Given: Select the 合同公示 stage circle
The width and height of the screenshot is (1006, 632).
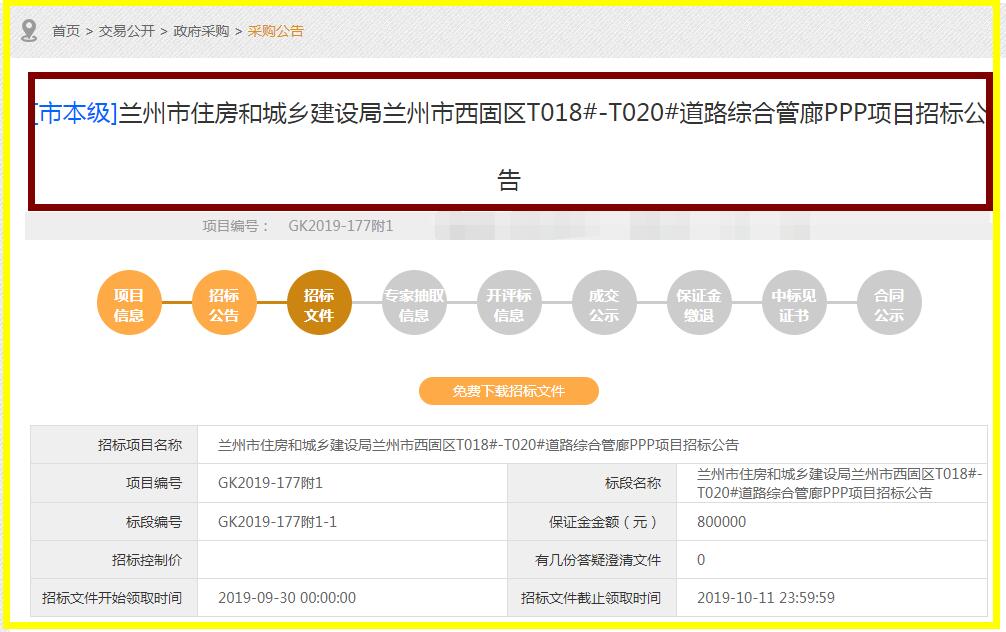Looking at the screenshot, I should [x=888, y=302].
